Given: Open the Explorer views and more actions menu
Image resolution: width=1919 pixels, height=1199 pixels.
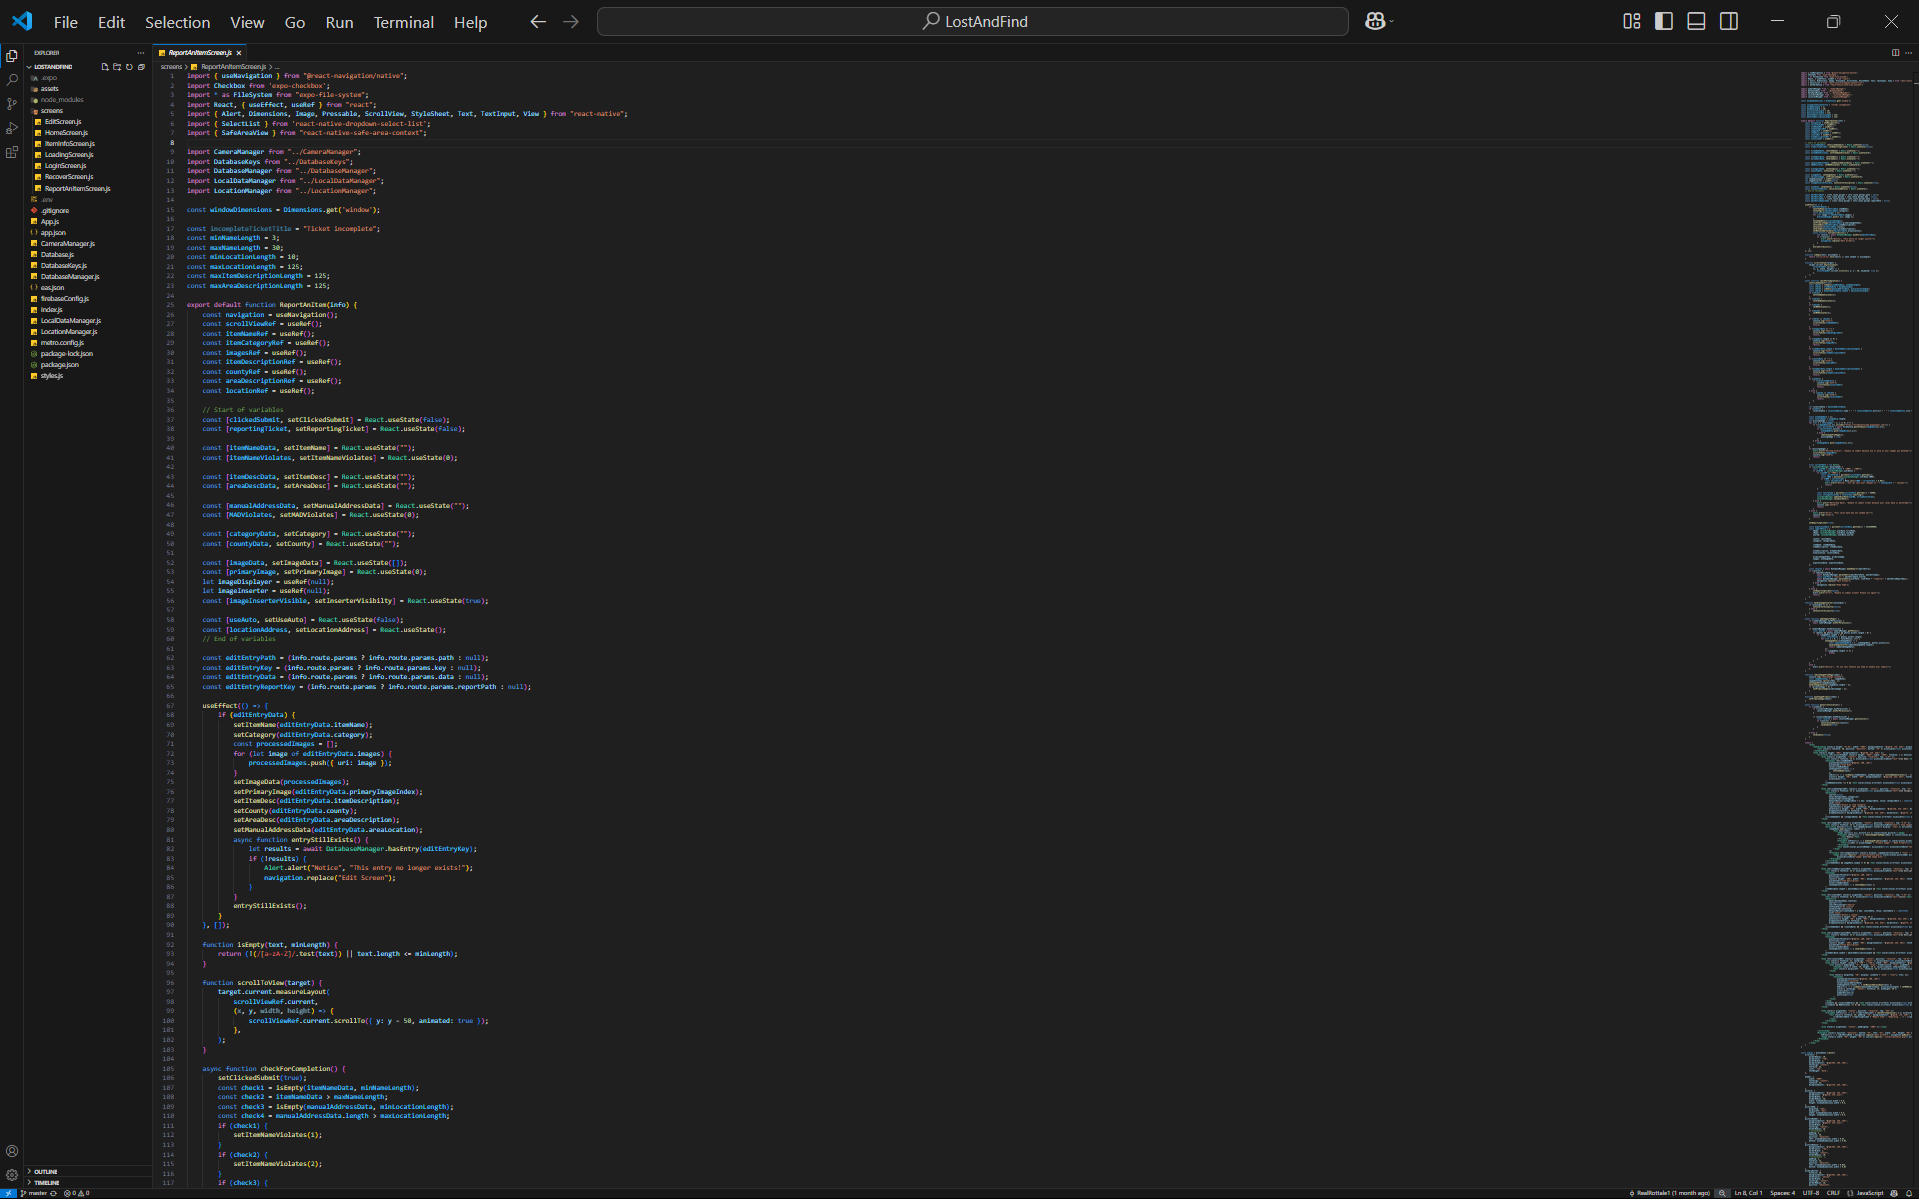Looking at the screenshot, I should click(x=141, y=53).
